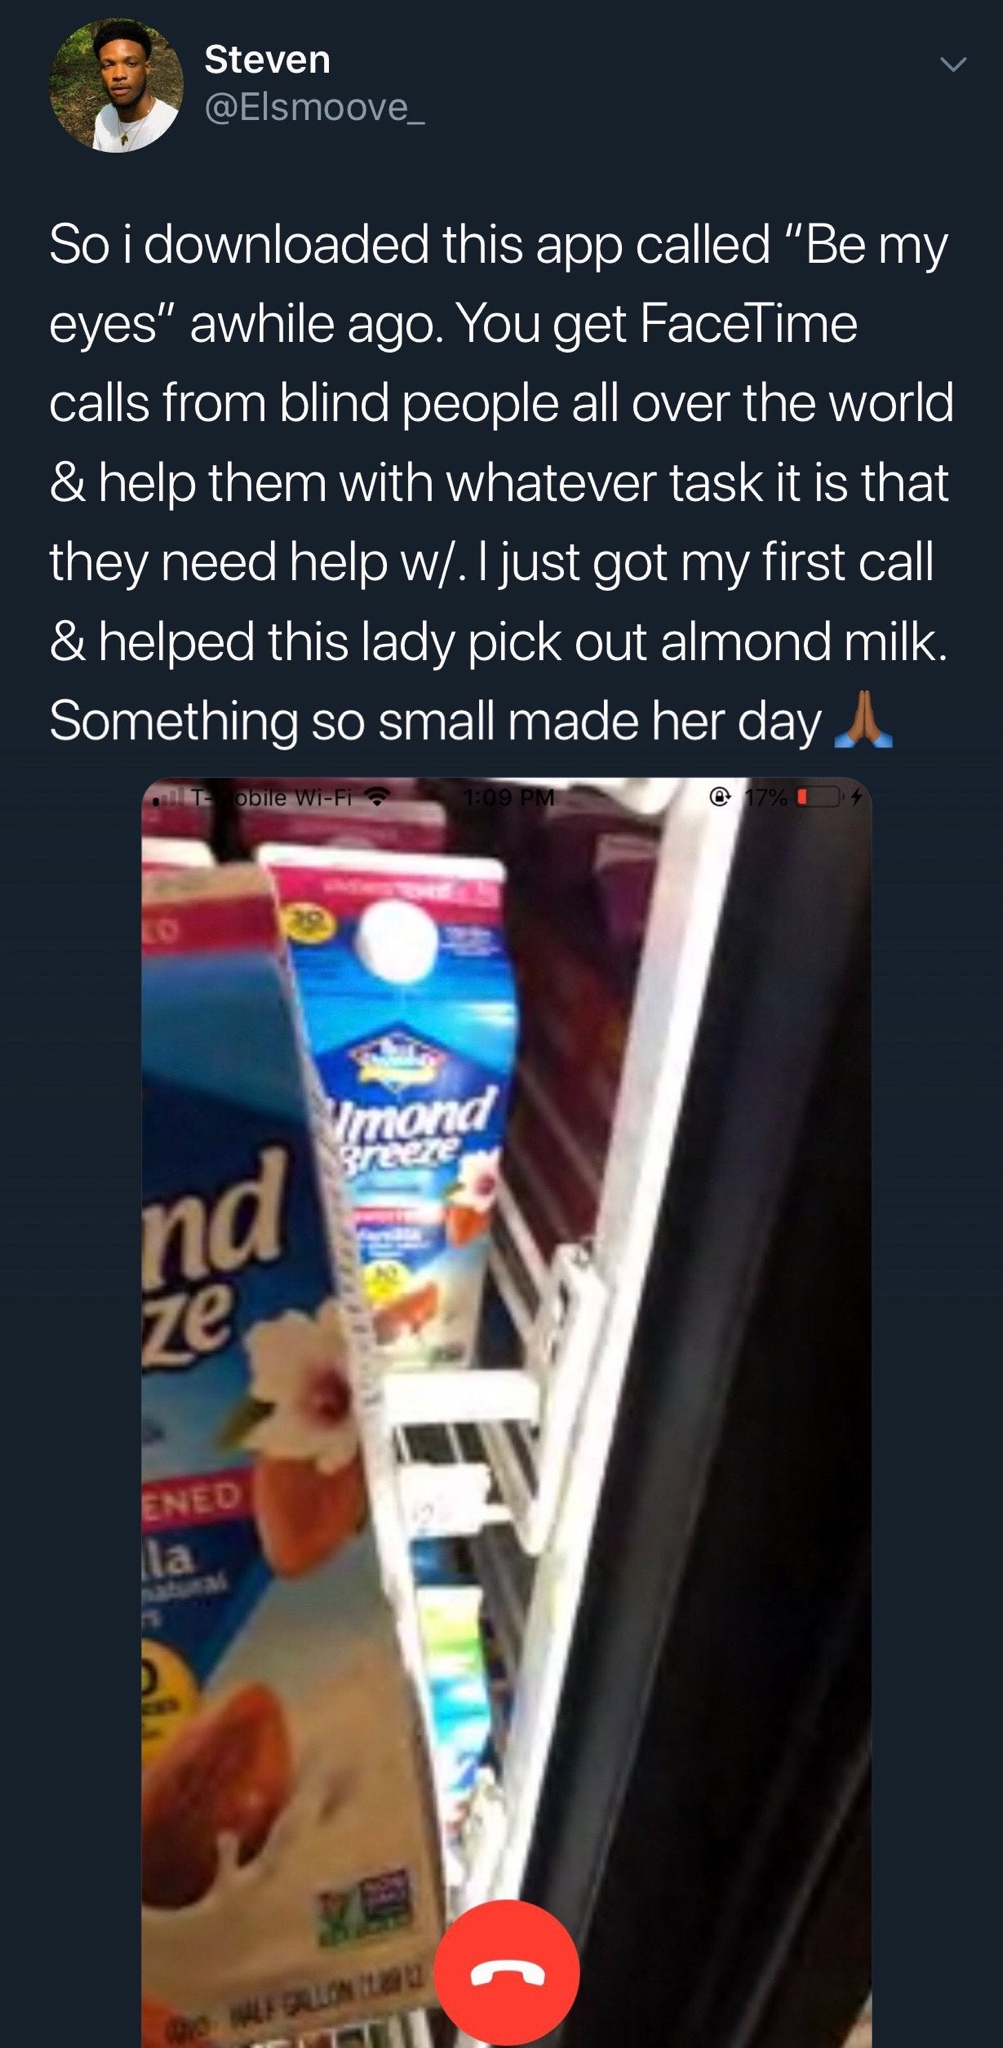The image size is (1003, 2048).
Task: Click the praying hands emoji
Action: [x=861, y=721]
